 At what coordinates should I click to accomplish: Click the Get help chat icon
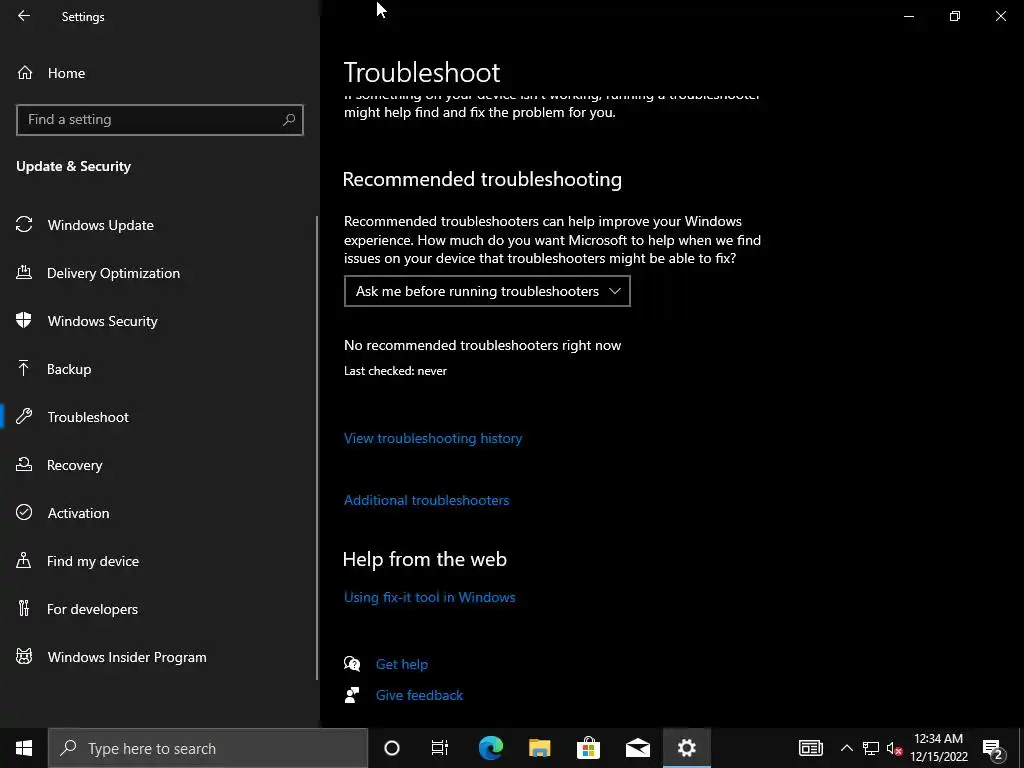(x=352, y=664)
